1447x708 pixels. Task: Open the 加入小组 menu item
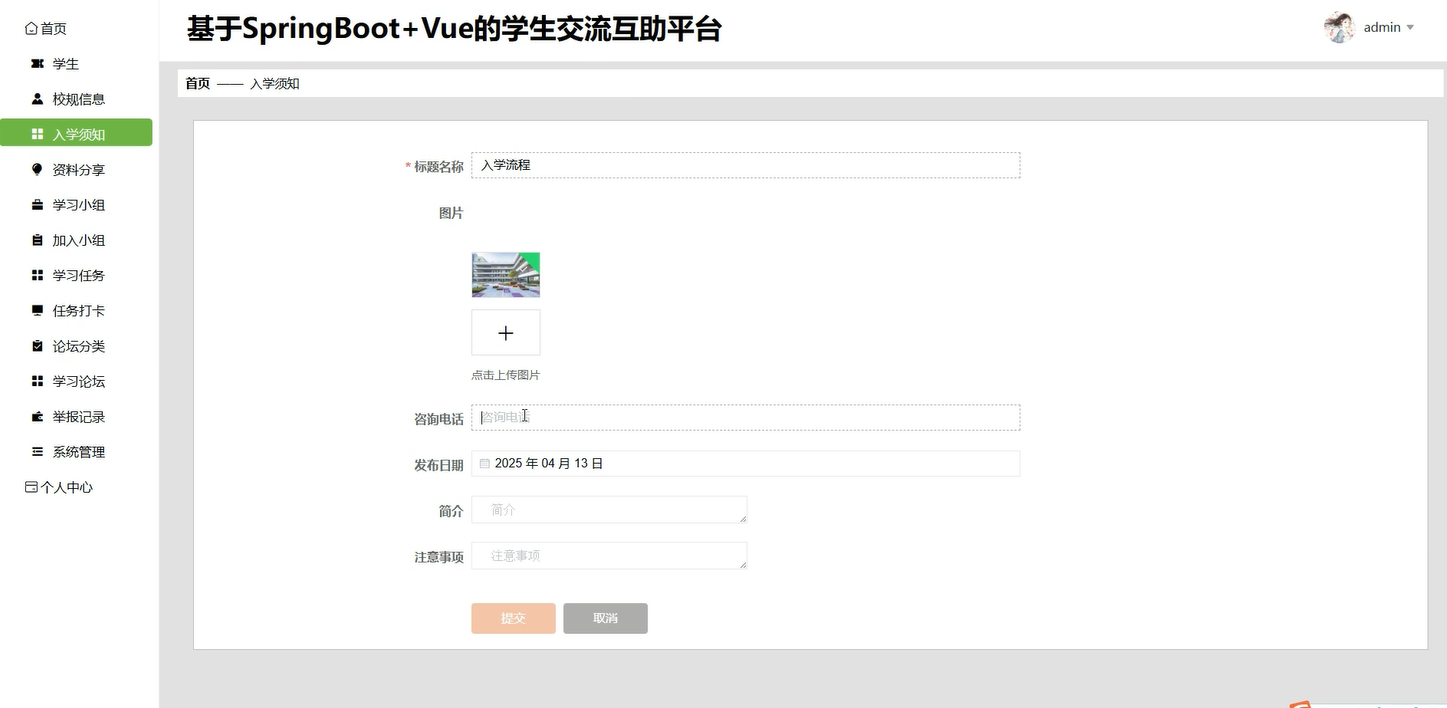click(x=79, y=240)
